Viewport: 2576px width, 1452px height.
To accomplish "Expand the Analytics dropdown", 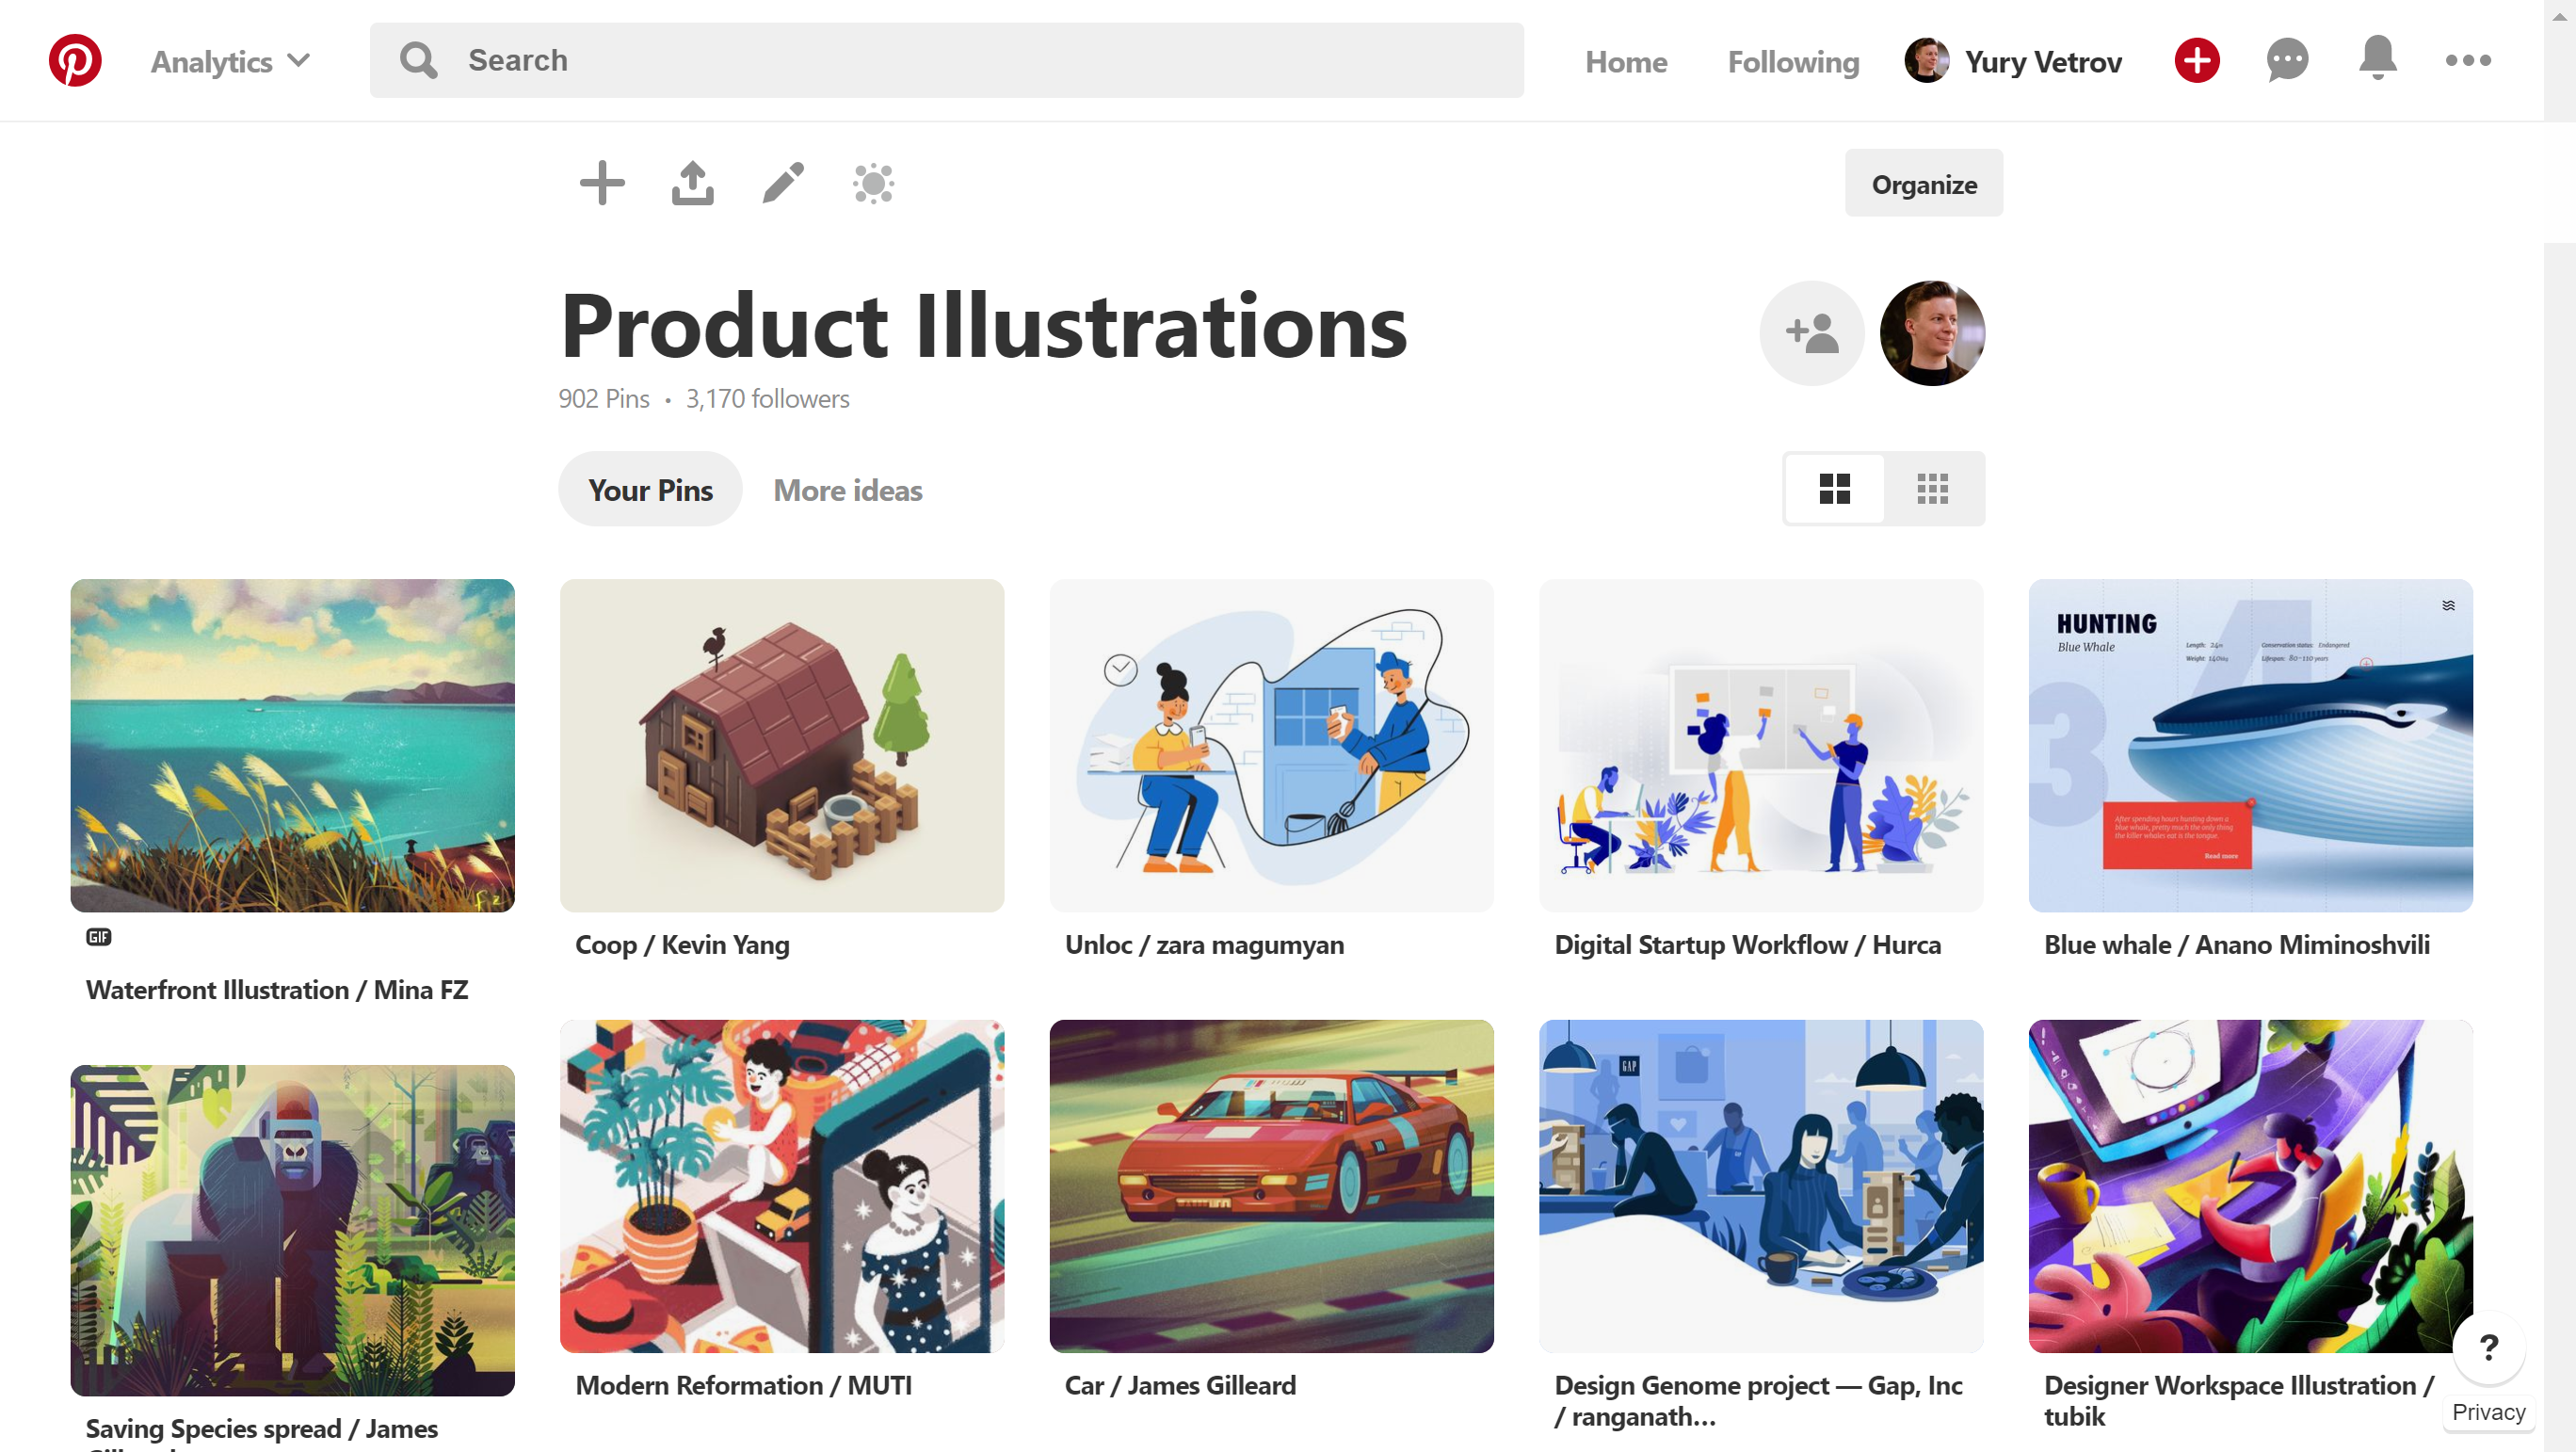I will (230, 61).
